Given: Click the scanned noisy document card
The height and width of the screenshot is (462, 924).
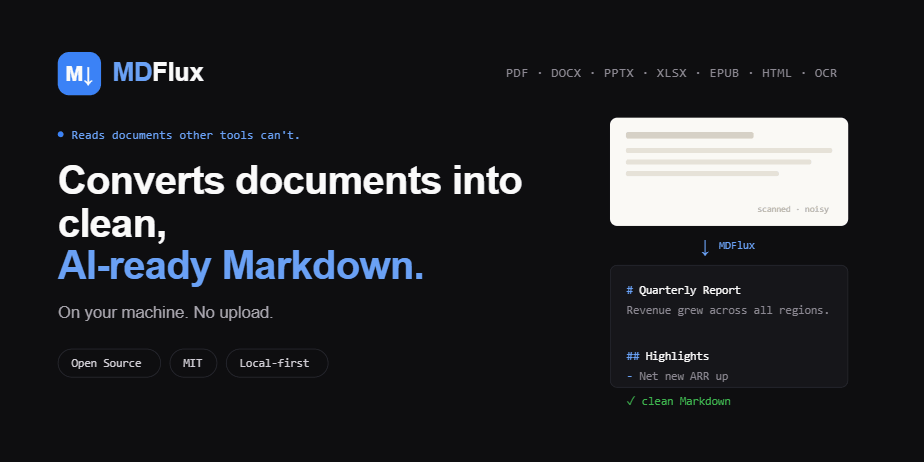Looking at the screenshot, I should pyautogui.click(x=729, y=171).
